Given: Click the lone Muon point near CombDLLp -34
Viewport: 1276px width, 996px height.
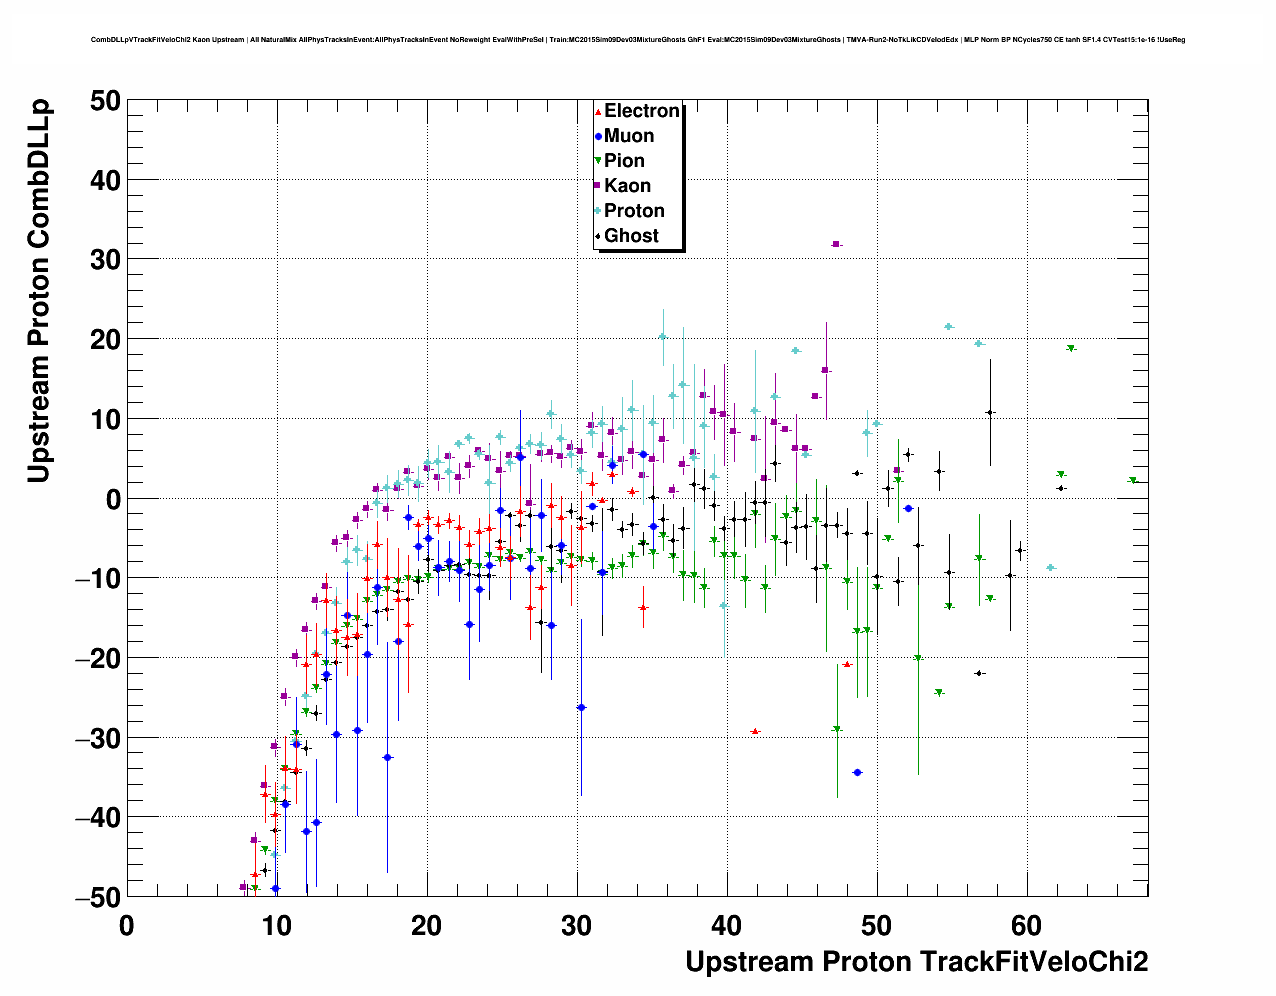Looking at the screenshot, I should click(x=857, y=773).
